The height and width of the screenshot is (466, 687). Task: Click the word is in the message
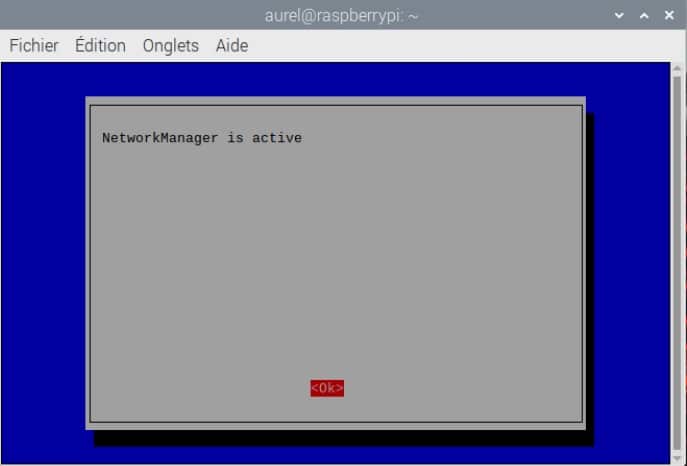pos(235,138)
